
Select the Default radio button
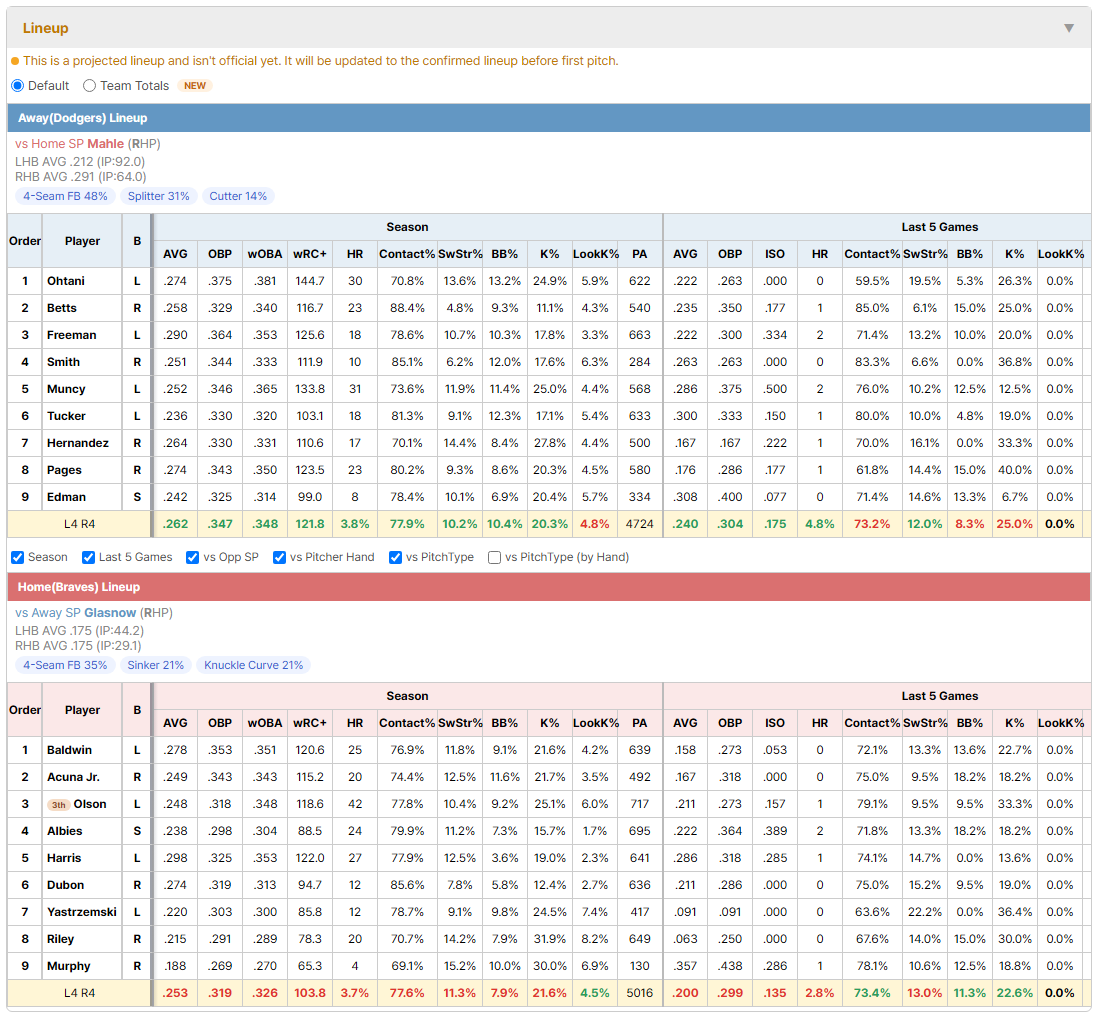tap(18, 85)
